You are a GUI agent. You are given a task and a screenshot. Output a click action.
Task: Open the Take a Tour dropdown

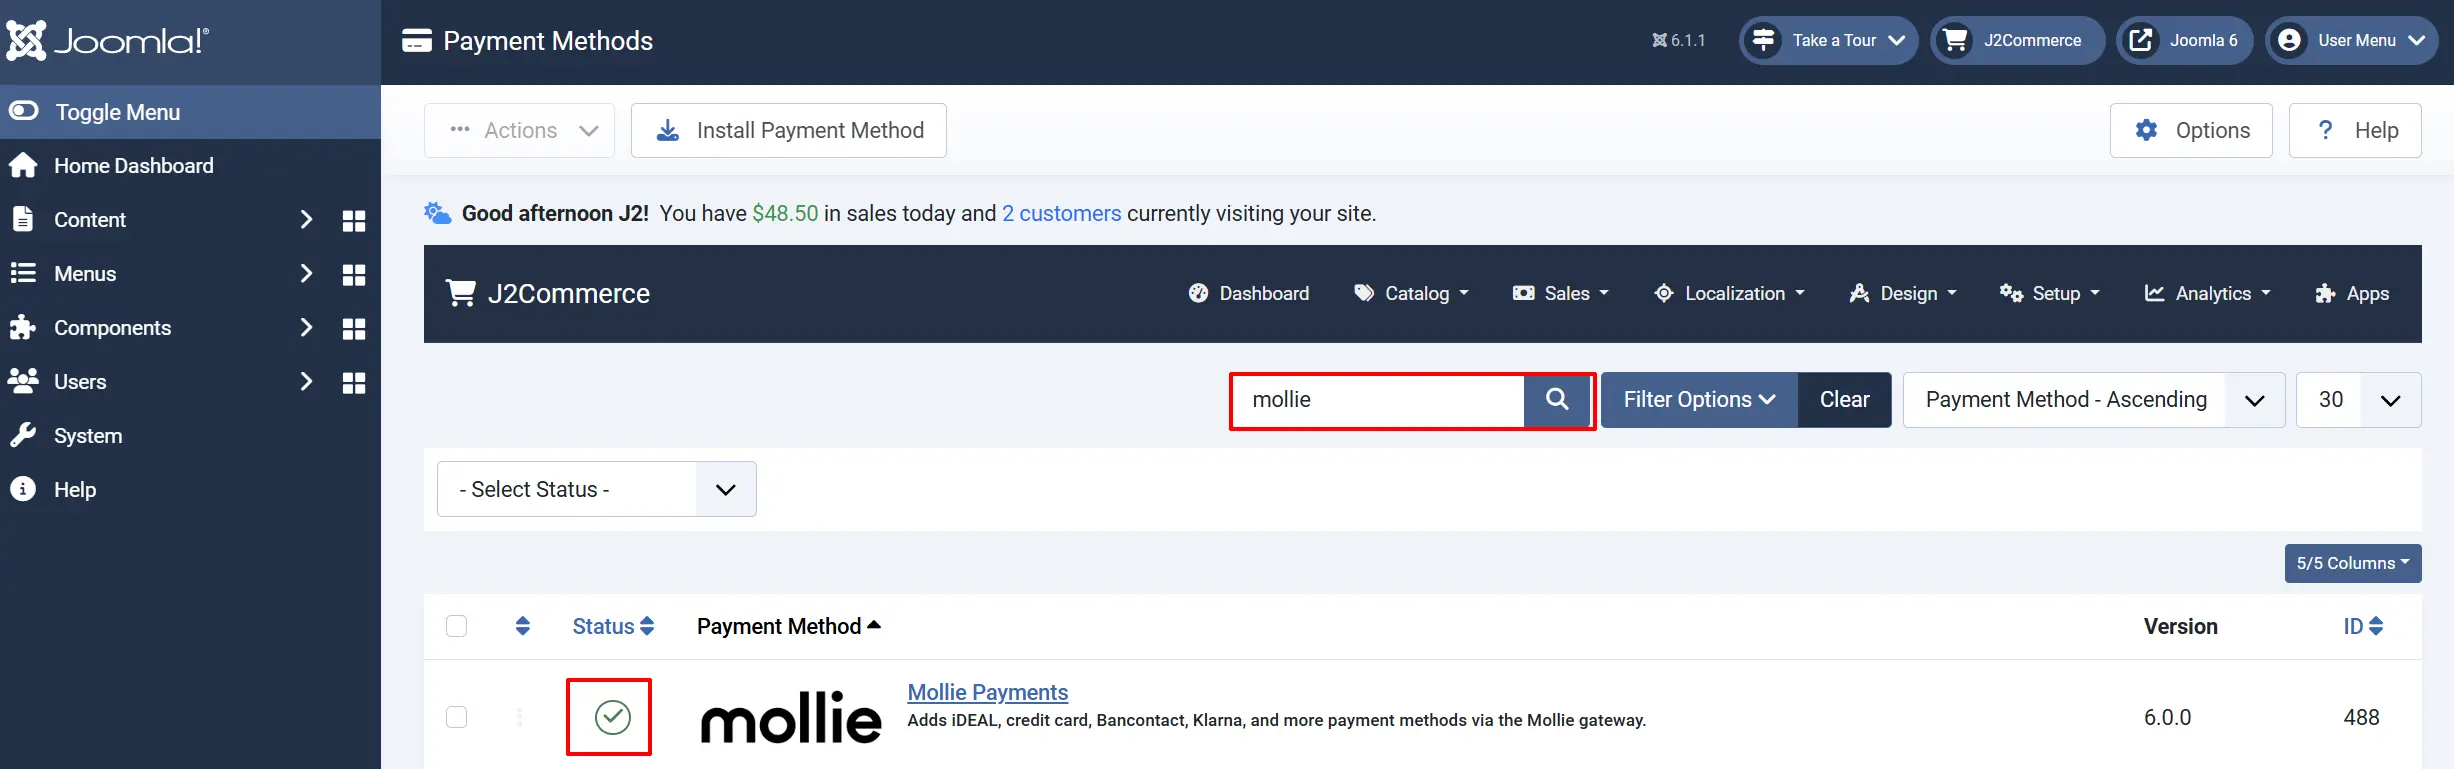pyautogui.click(x=1828, y=41)
